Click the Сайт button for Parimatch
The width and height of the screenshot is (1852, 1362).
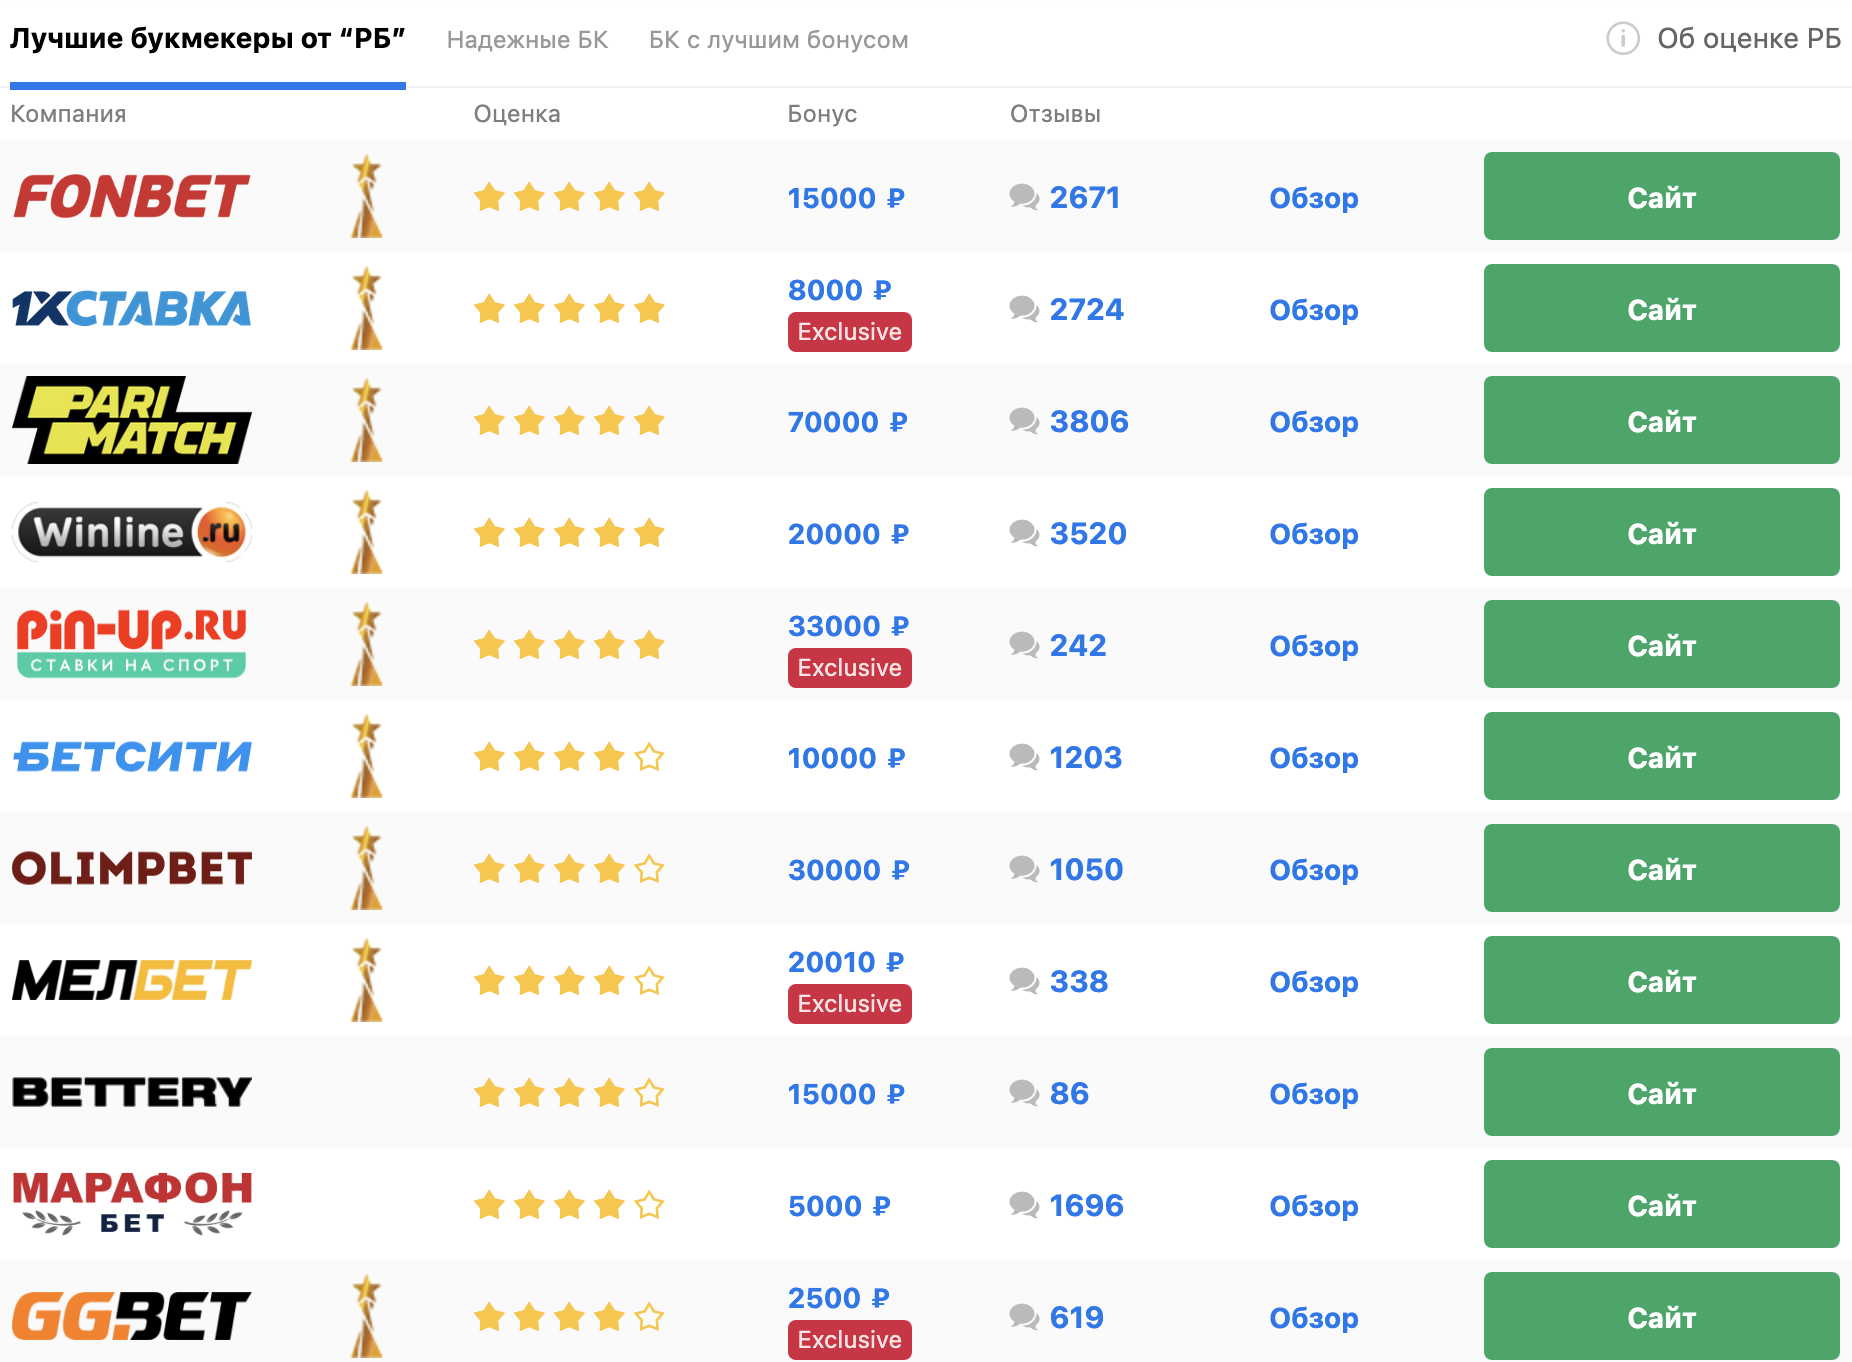coord(1661,420)
